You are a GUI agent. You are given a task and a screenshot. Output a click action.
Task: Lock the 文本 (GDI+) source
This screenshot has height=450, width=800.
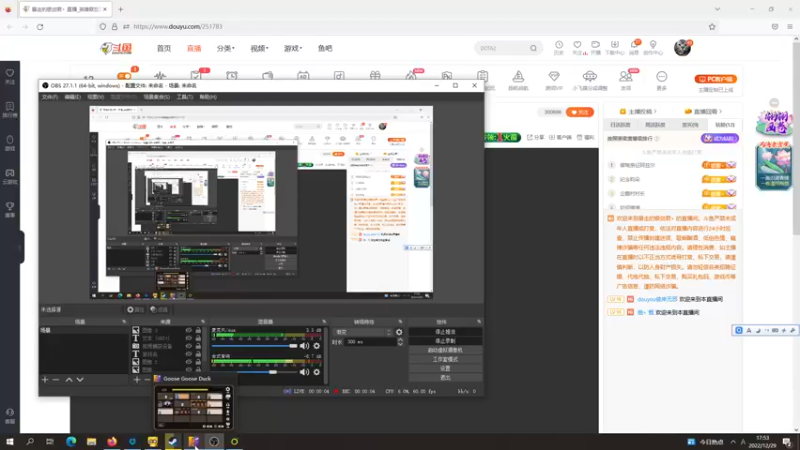coord(198,338)
